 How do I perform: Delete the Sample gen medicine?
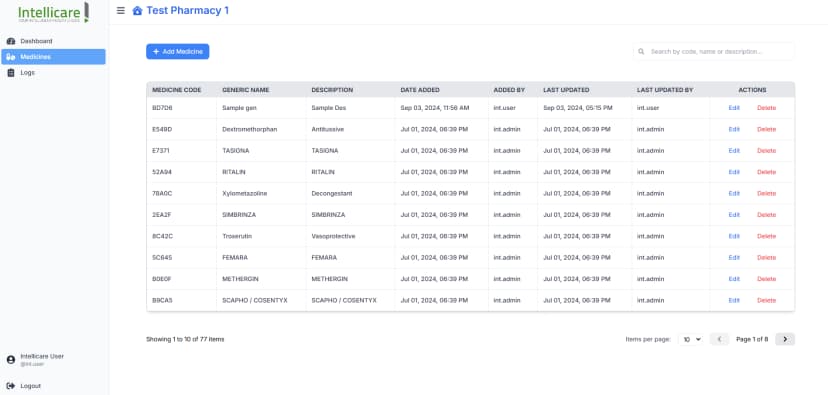[766, 108]
